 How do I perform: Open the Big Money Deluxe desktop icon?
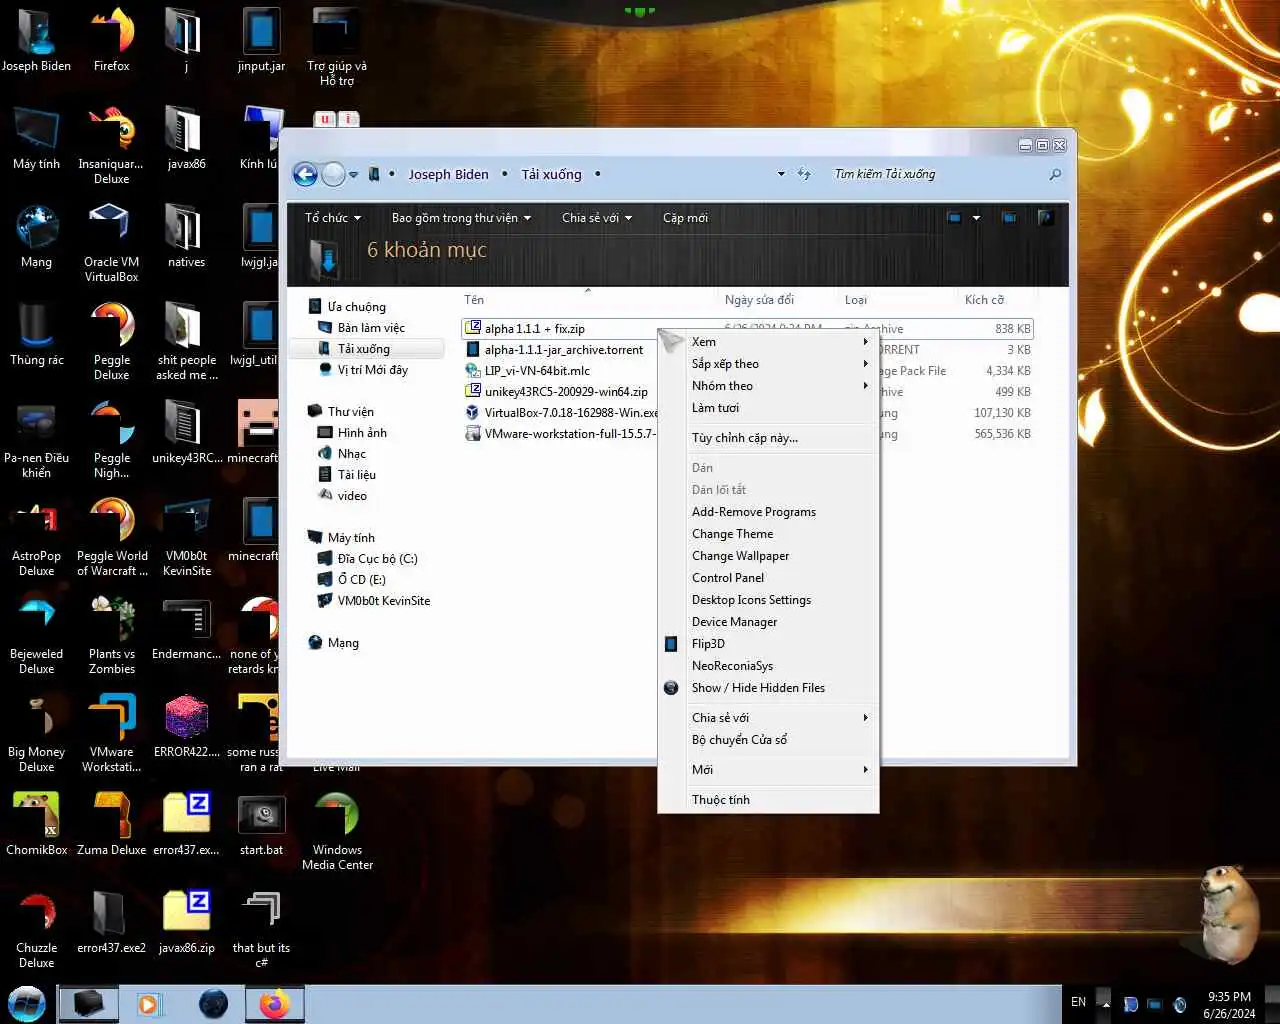pos(37,733)
